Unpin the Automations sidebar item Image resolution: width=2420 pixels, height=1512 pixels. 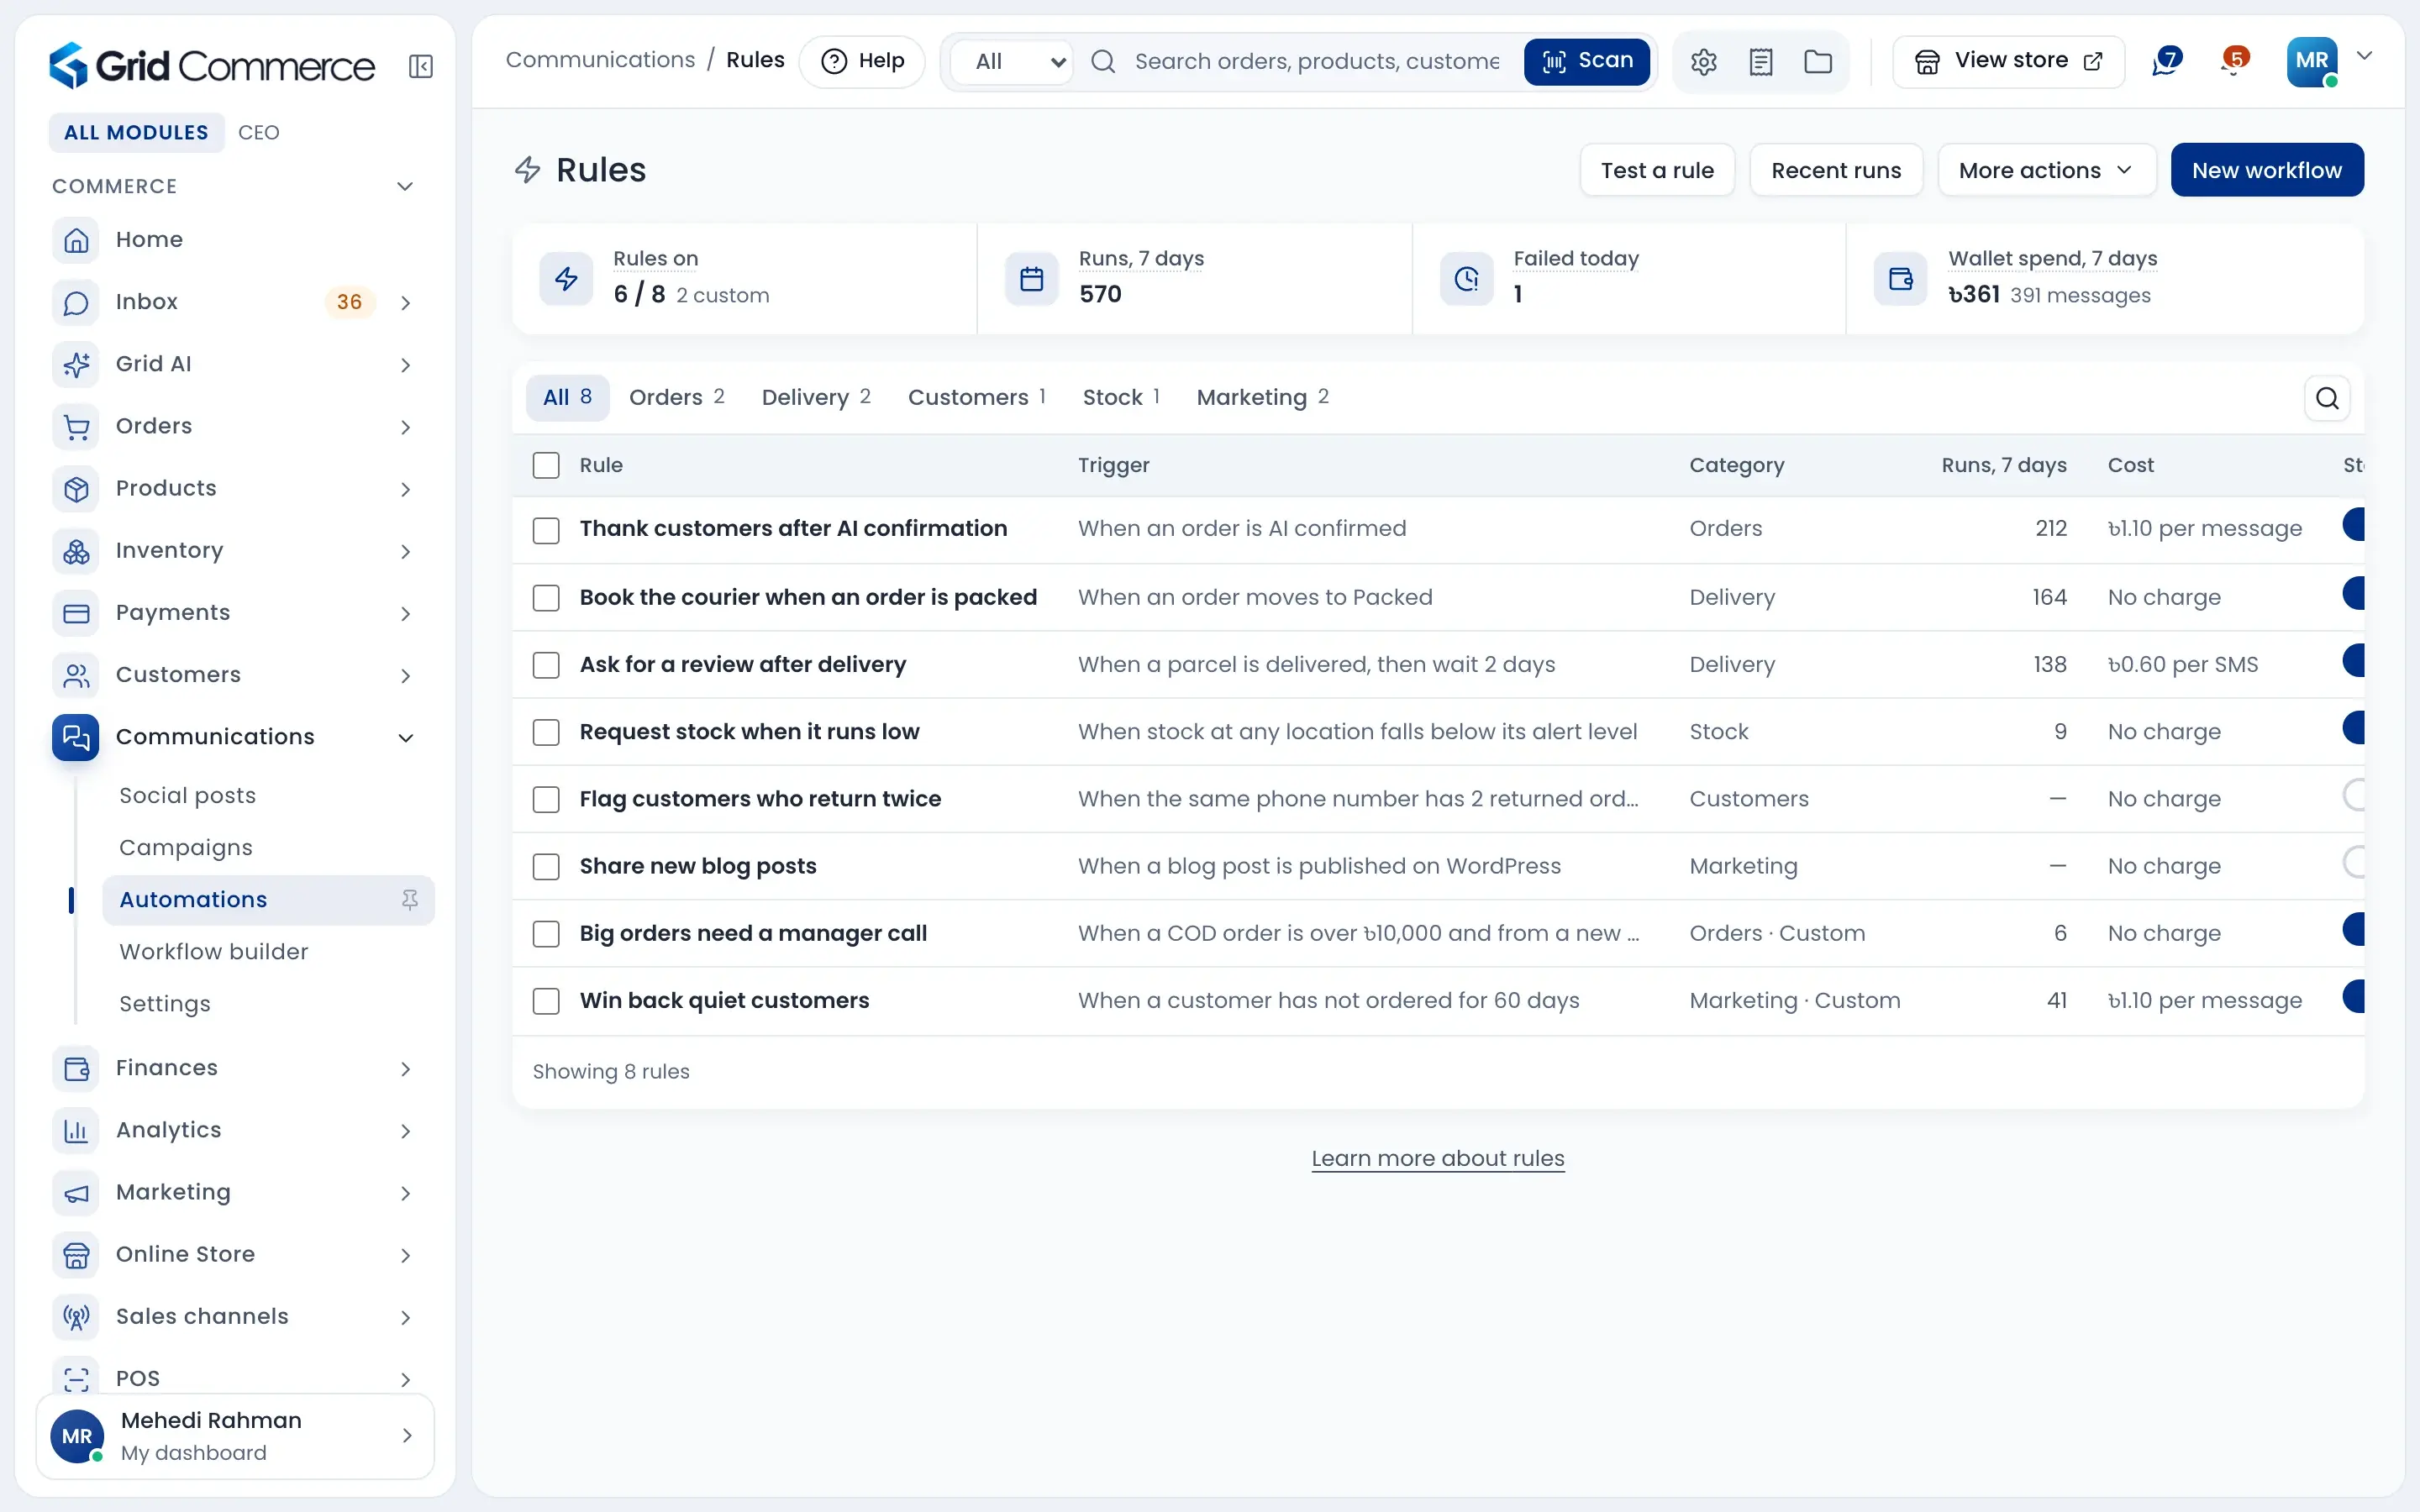410,900
